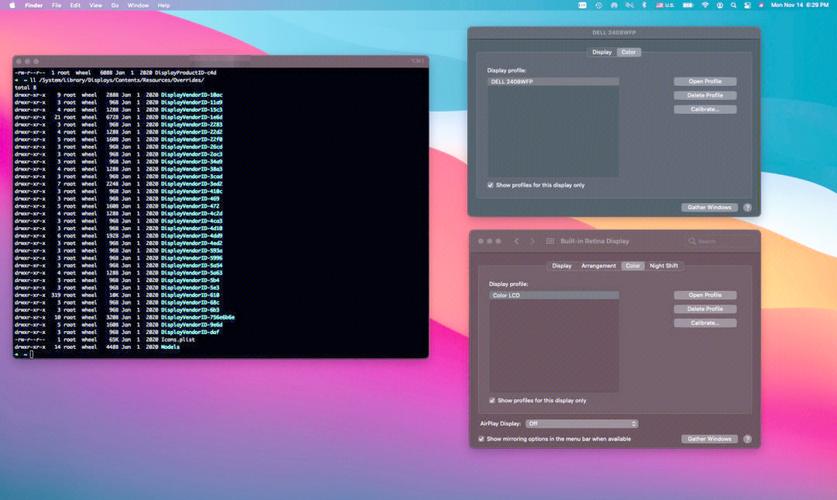This screenshot has width=837, height=500.
Task: Click the Wi-Fi icon in menu bar
Action: tap(705, 5)
